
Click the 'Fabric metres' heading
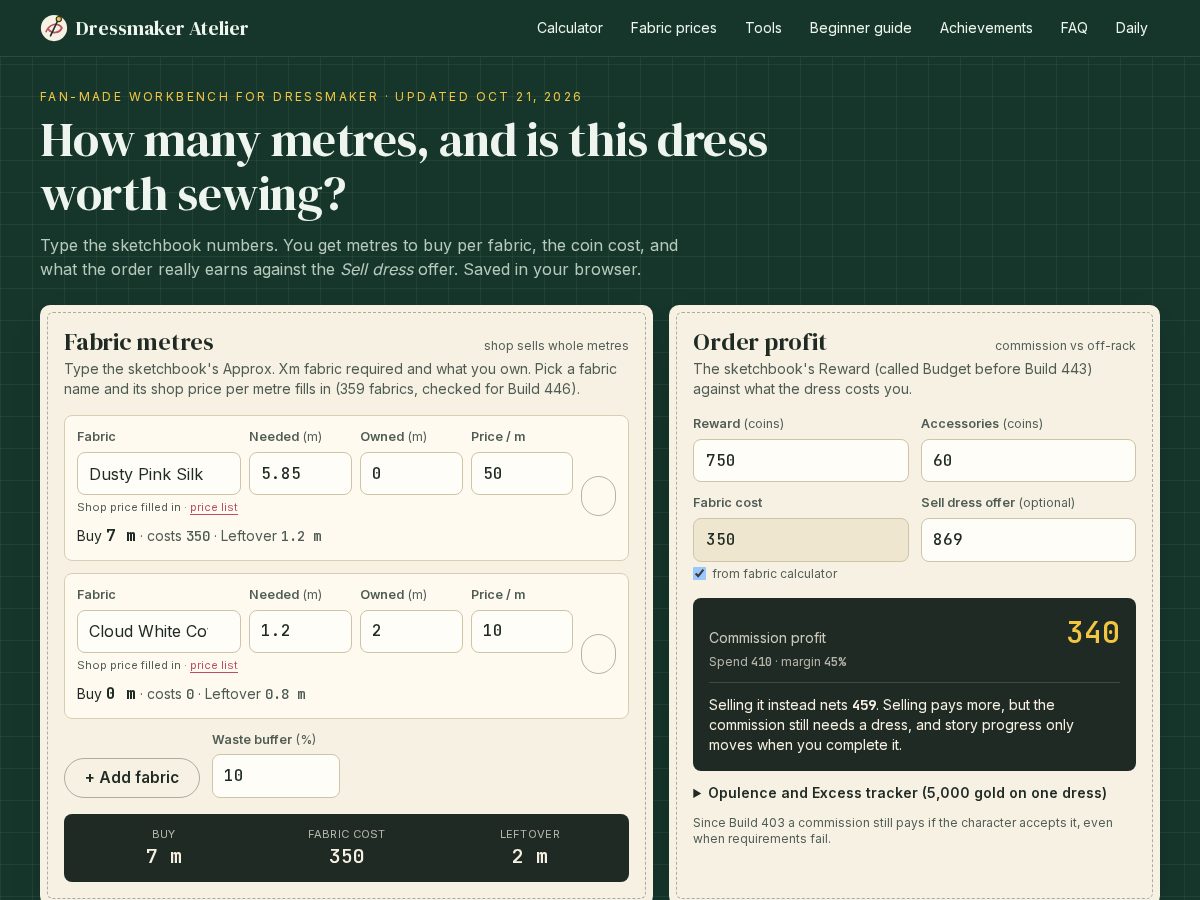click(139, 343)
